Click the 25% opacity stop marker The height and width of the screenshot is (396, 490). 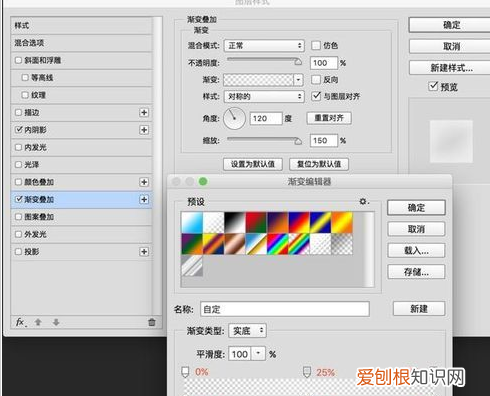307,372
